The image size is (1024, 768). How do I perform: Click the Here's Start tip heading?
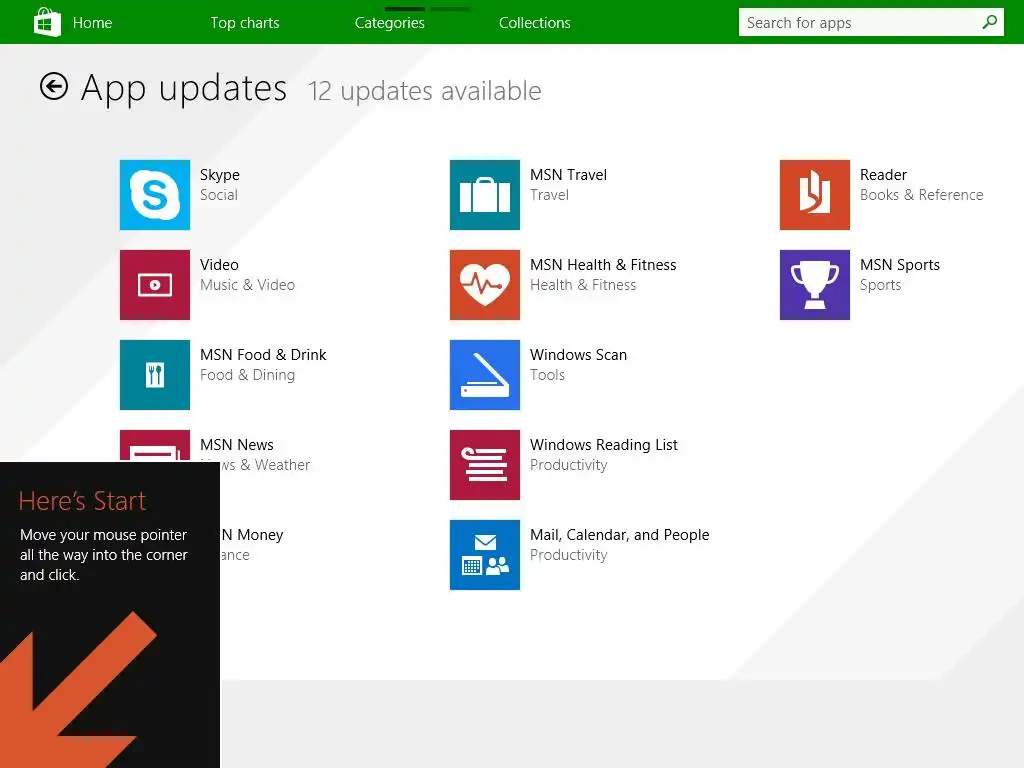click(82, 502)
